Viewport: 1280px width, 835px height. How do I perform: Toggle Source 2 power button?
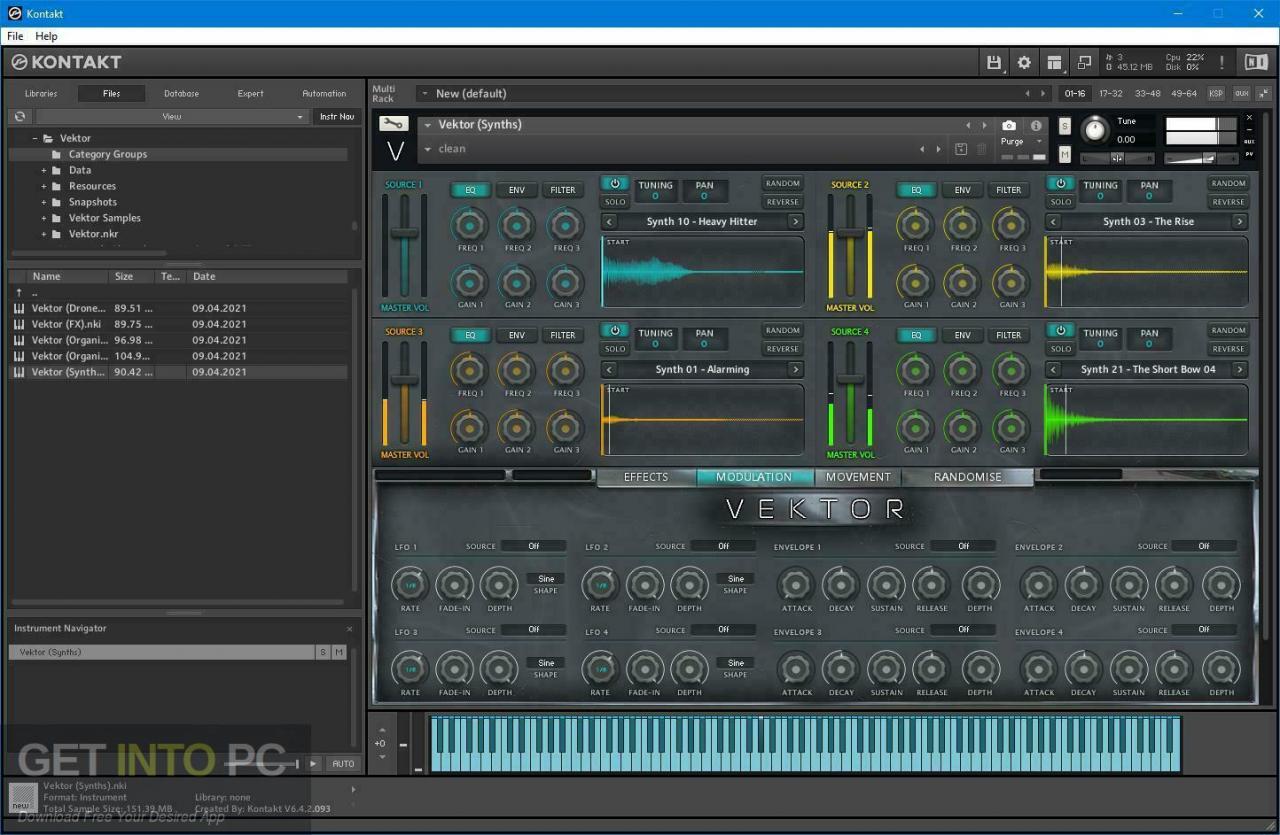point(1060,184)
